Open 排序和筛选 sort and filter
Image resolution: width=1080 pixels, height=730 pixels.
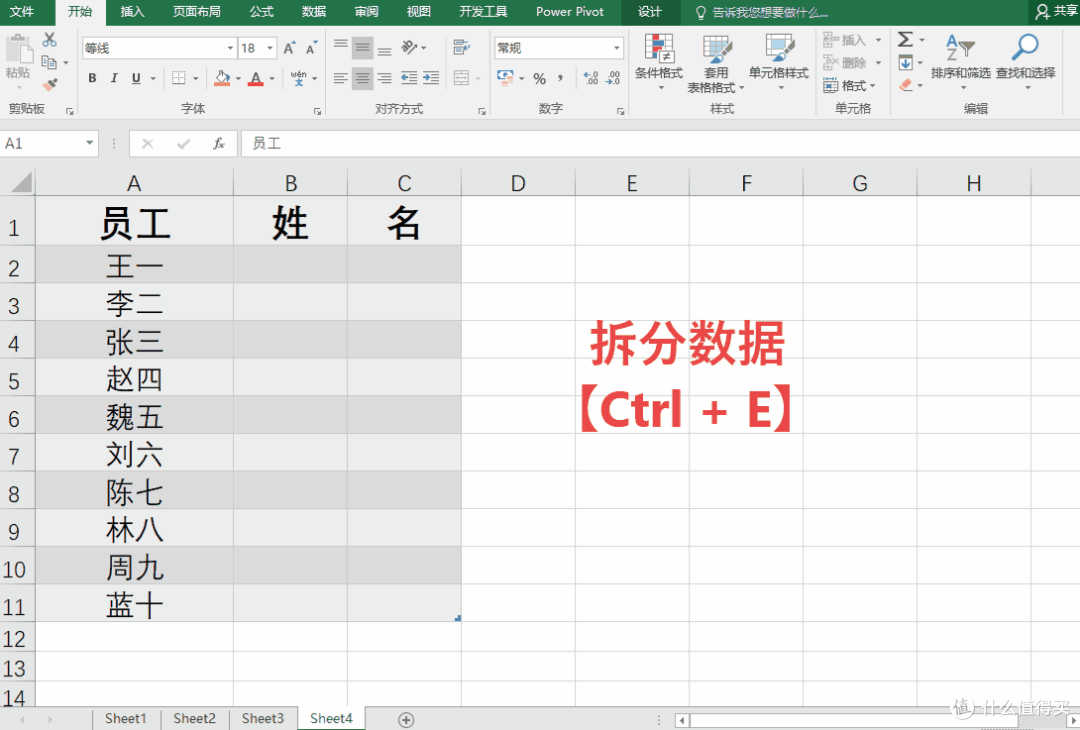click(x=960, y=61)
